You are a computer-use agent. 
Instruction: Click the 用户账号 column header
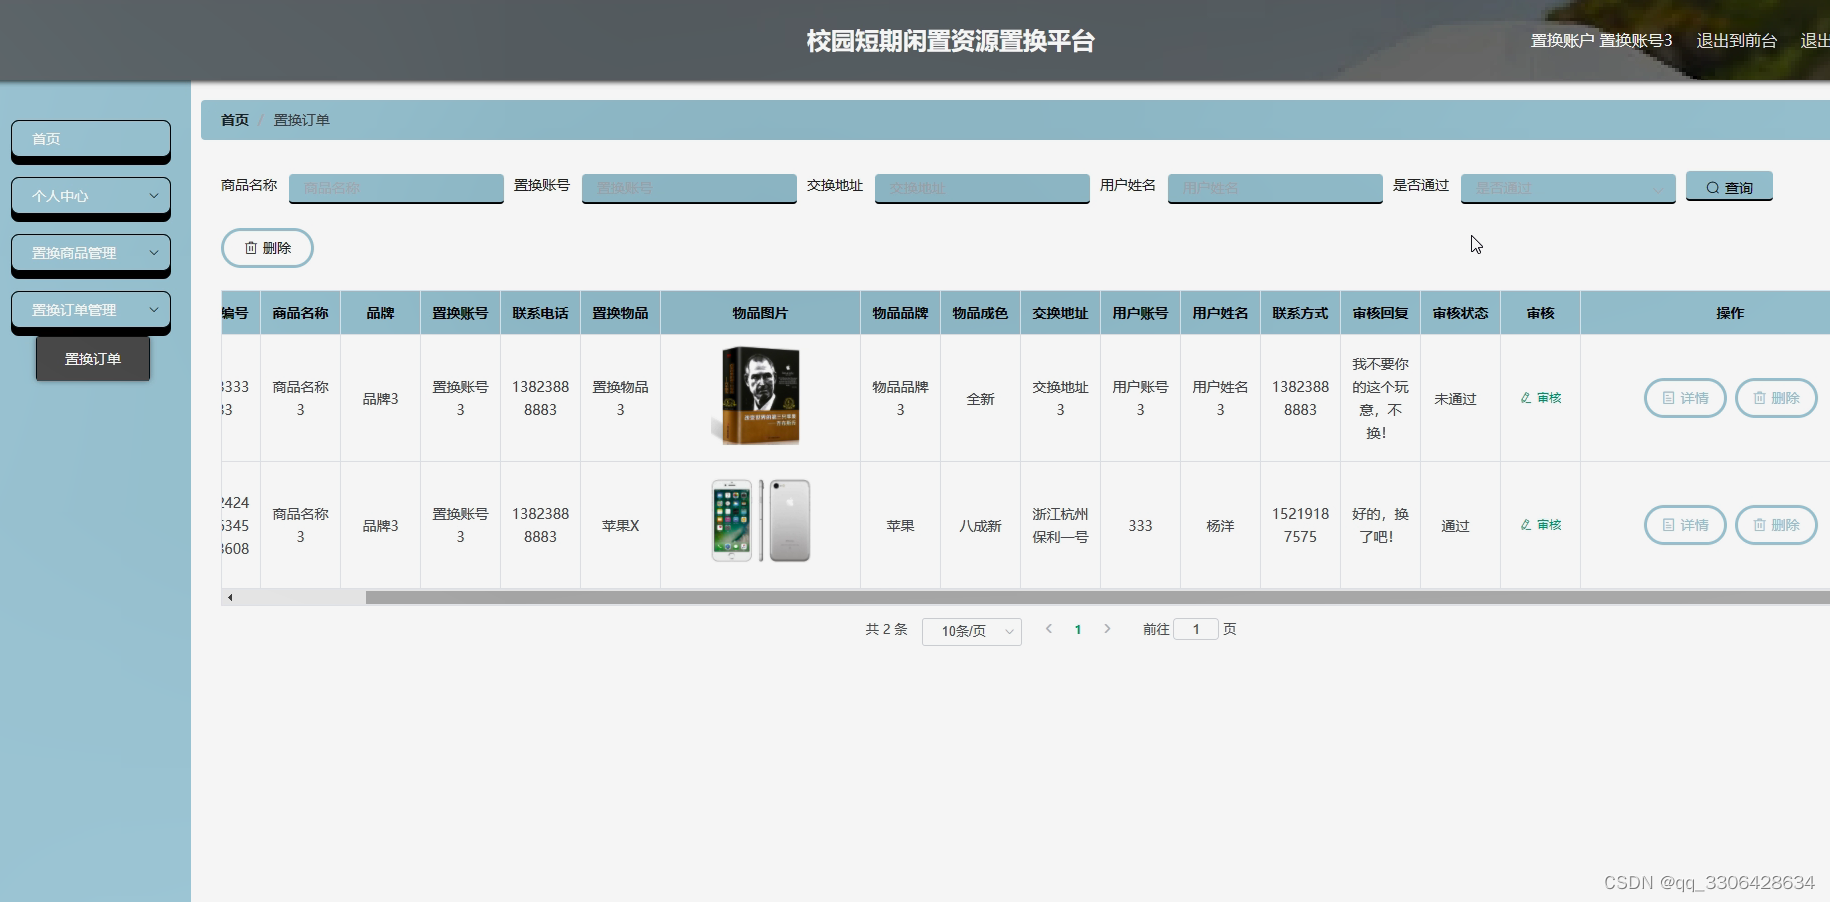tap(1140, 313)
